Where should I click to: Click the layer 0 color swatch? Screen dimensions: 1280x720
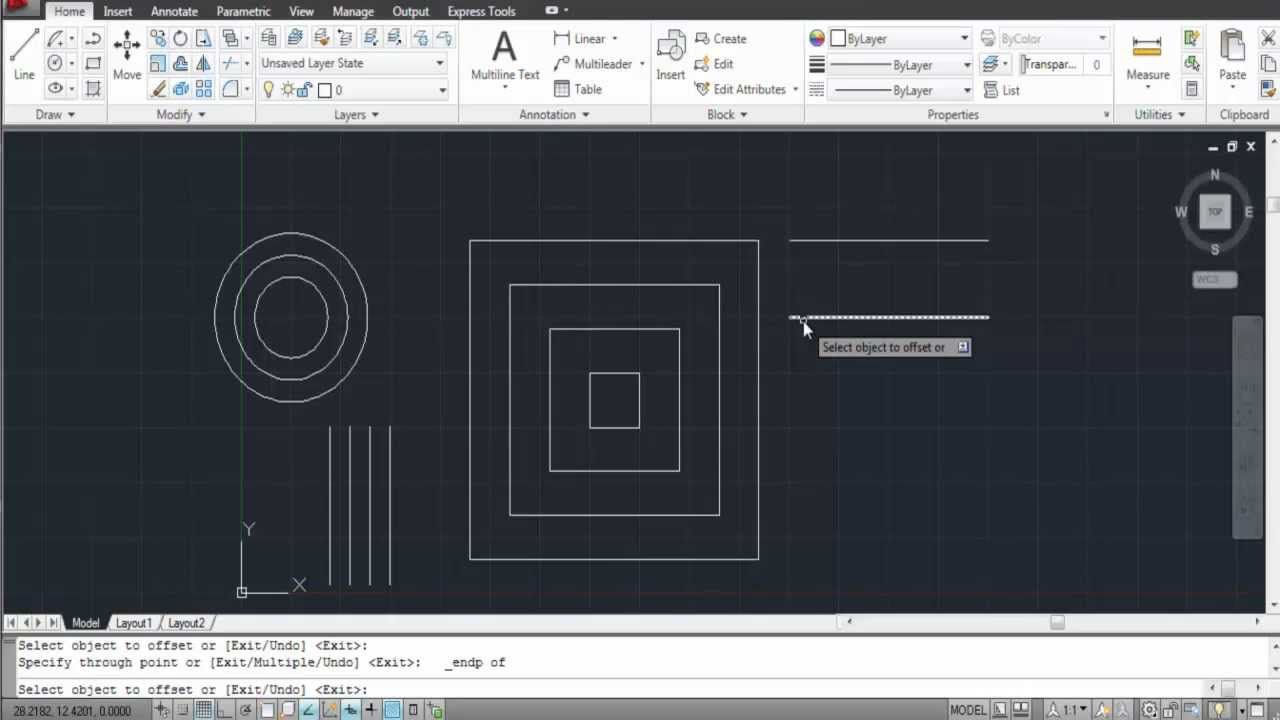pos(324,90)
